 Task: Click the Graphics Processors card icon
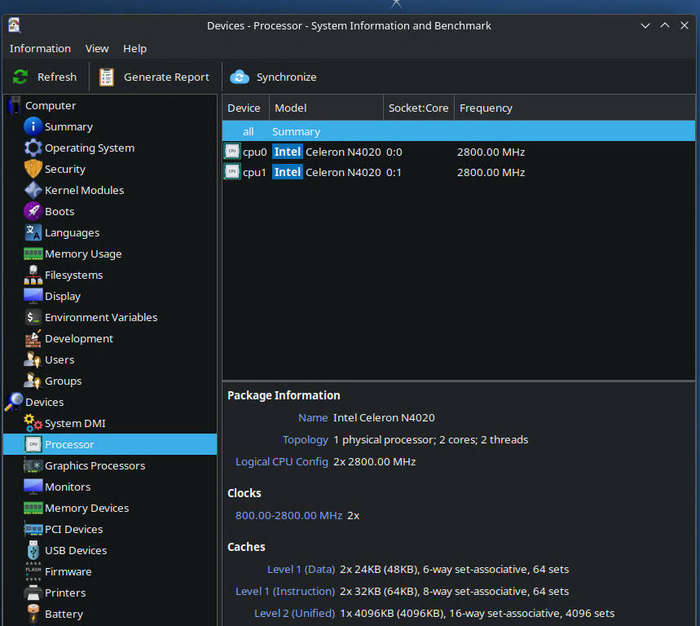(x=33, y=466)
